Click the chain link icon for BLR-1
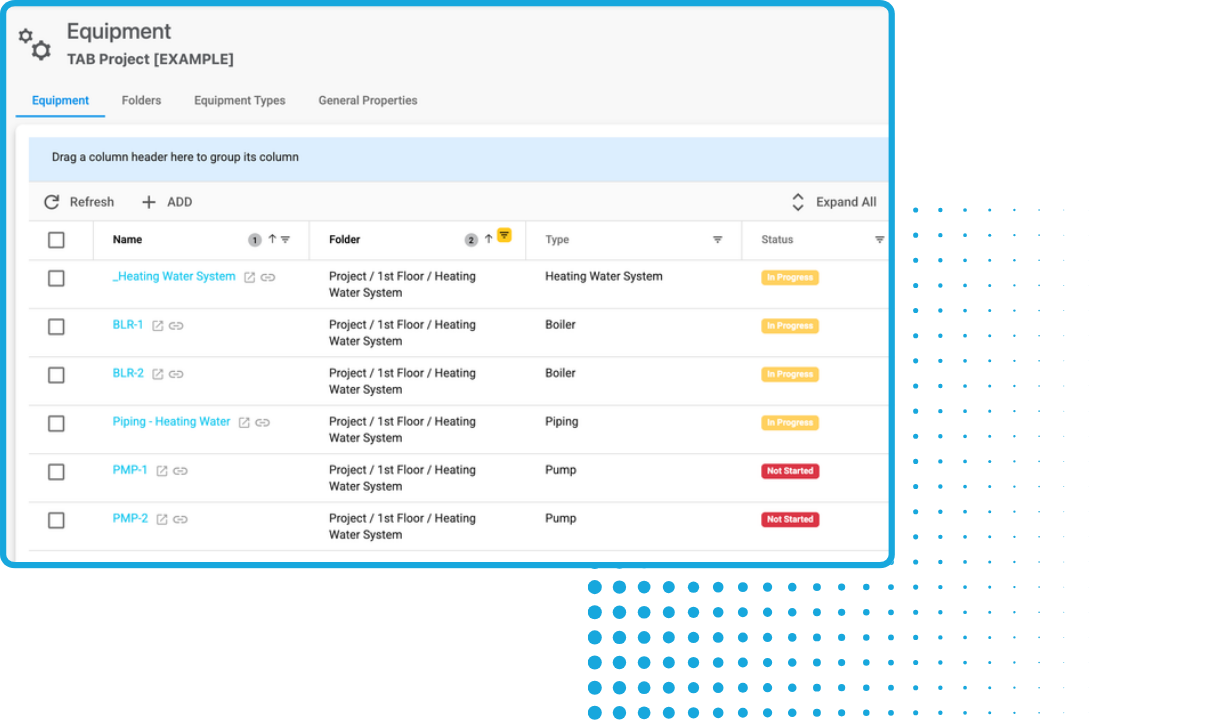 click(x=176, y=326)
